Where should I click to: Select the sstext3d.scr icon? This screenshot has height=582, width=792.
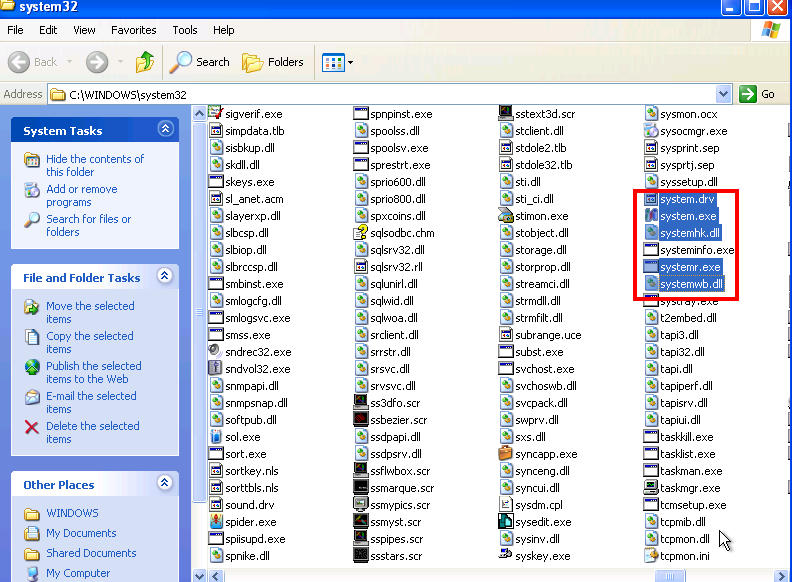[x=506, y=113]
